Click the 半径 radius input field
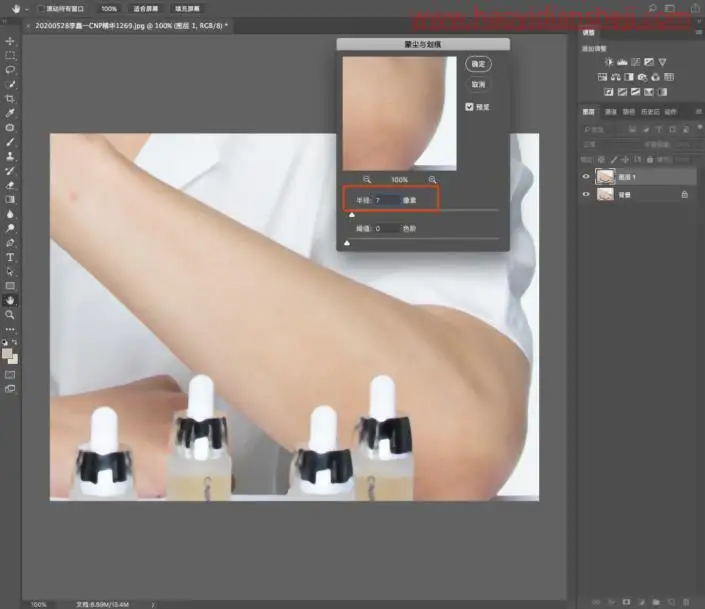The width and height of the screenshot is (705, 609). pyautogui.click(x=387, y=200)
